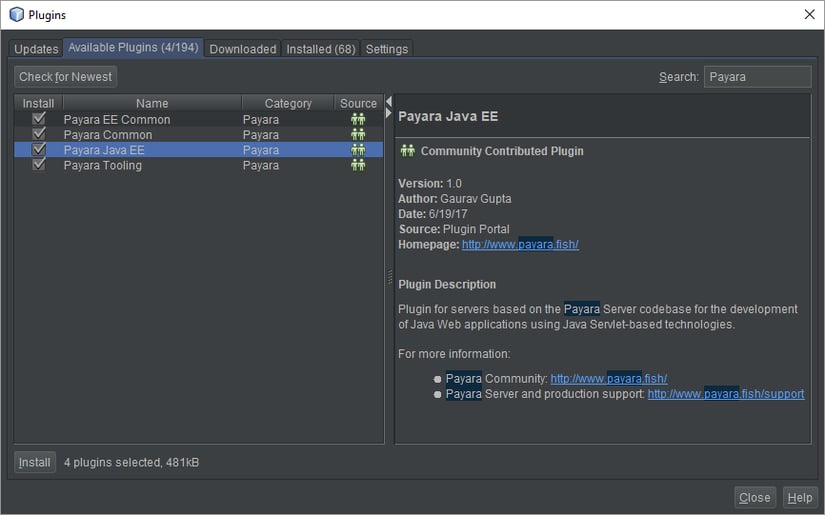Collapse left pane with the left-pointing arrow
This screenshot has width=825, height=515.
[389, 101]
